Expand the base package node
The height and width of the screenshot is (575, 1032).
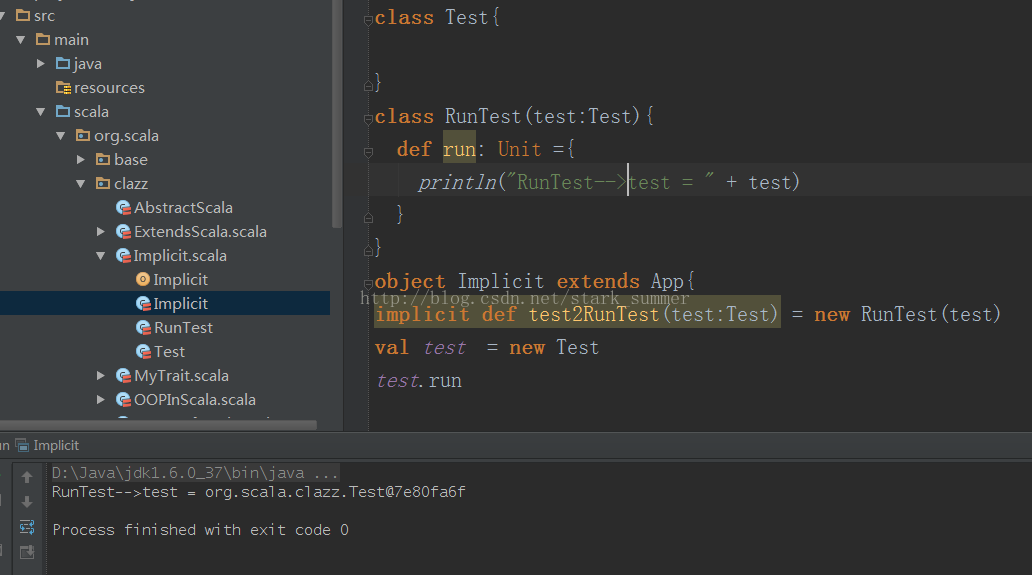point(82,160)
